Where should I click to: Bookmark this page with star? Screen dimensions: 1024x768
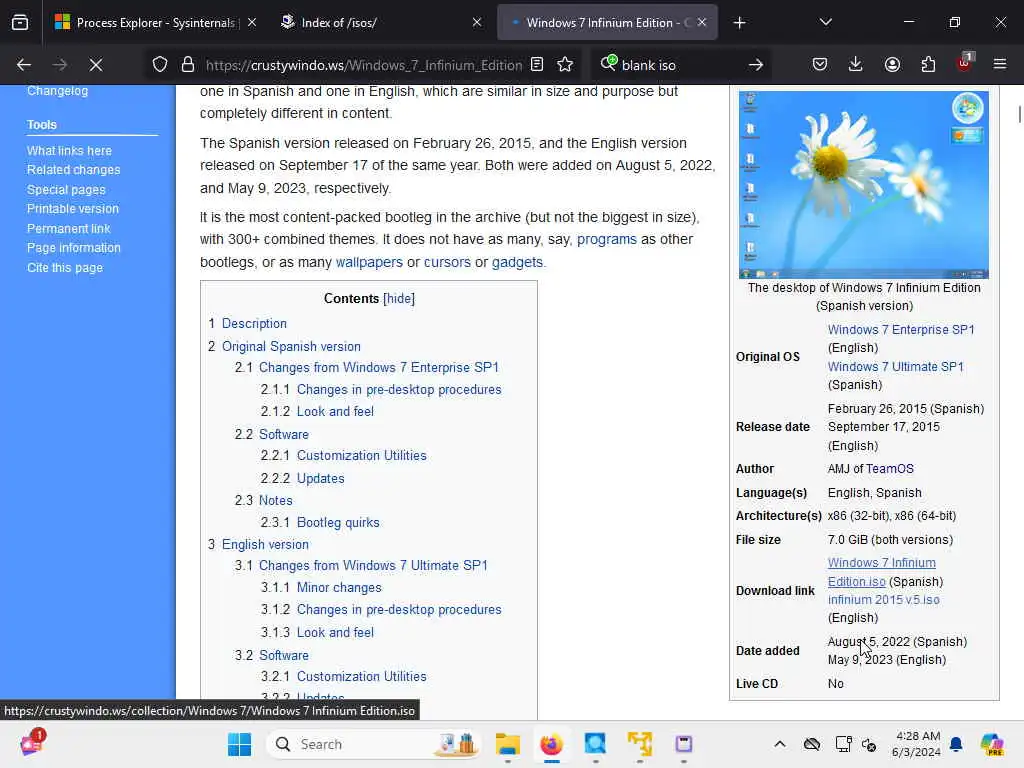point(565,64)
